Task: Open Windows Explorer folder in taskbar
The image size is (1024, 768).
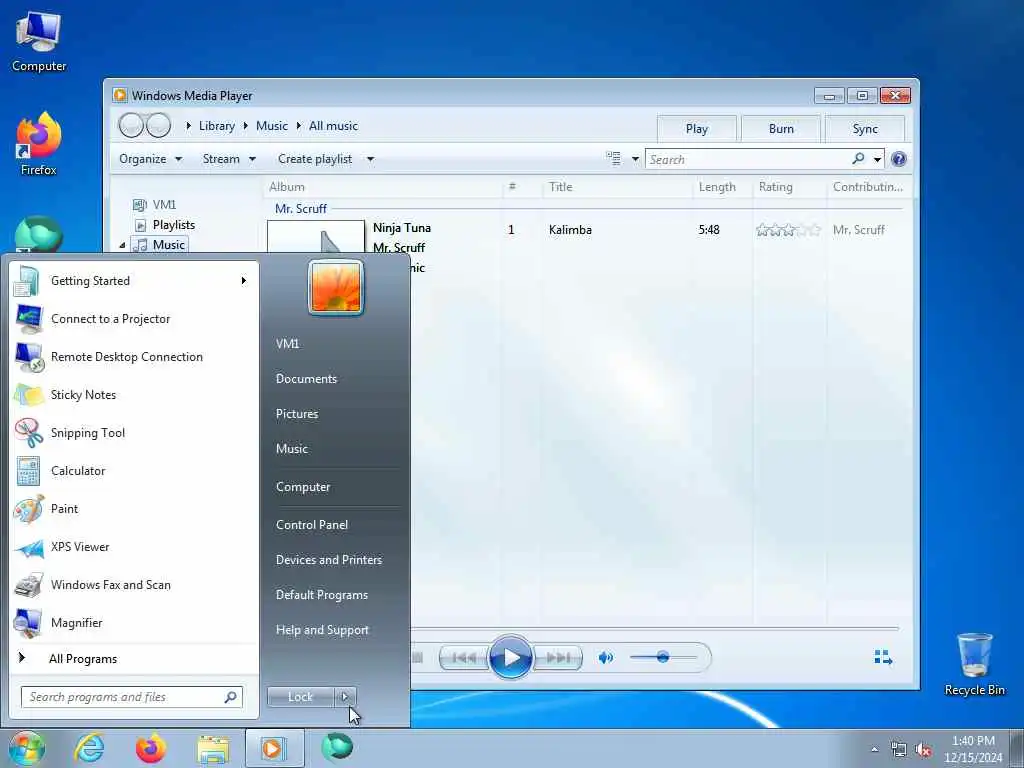Action: click(214, 748)
